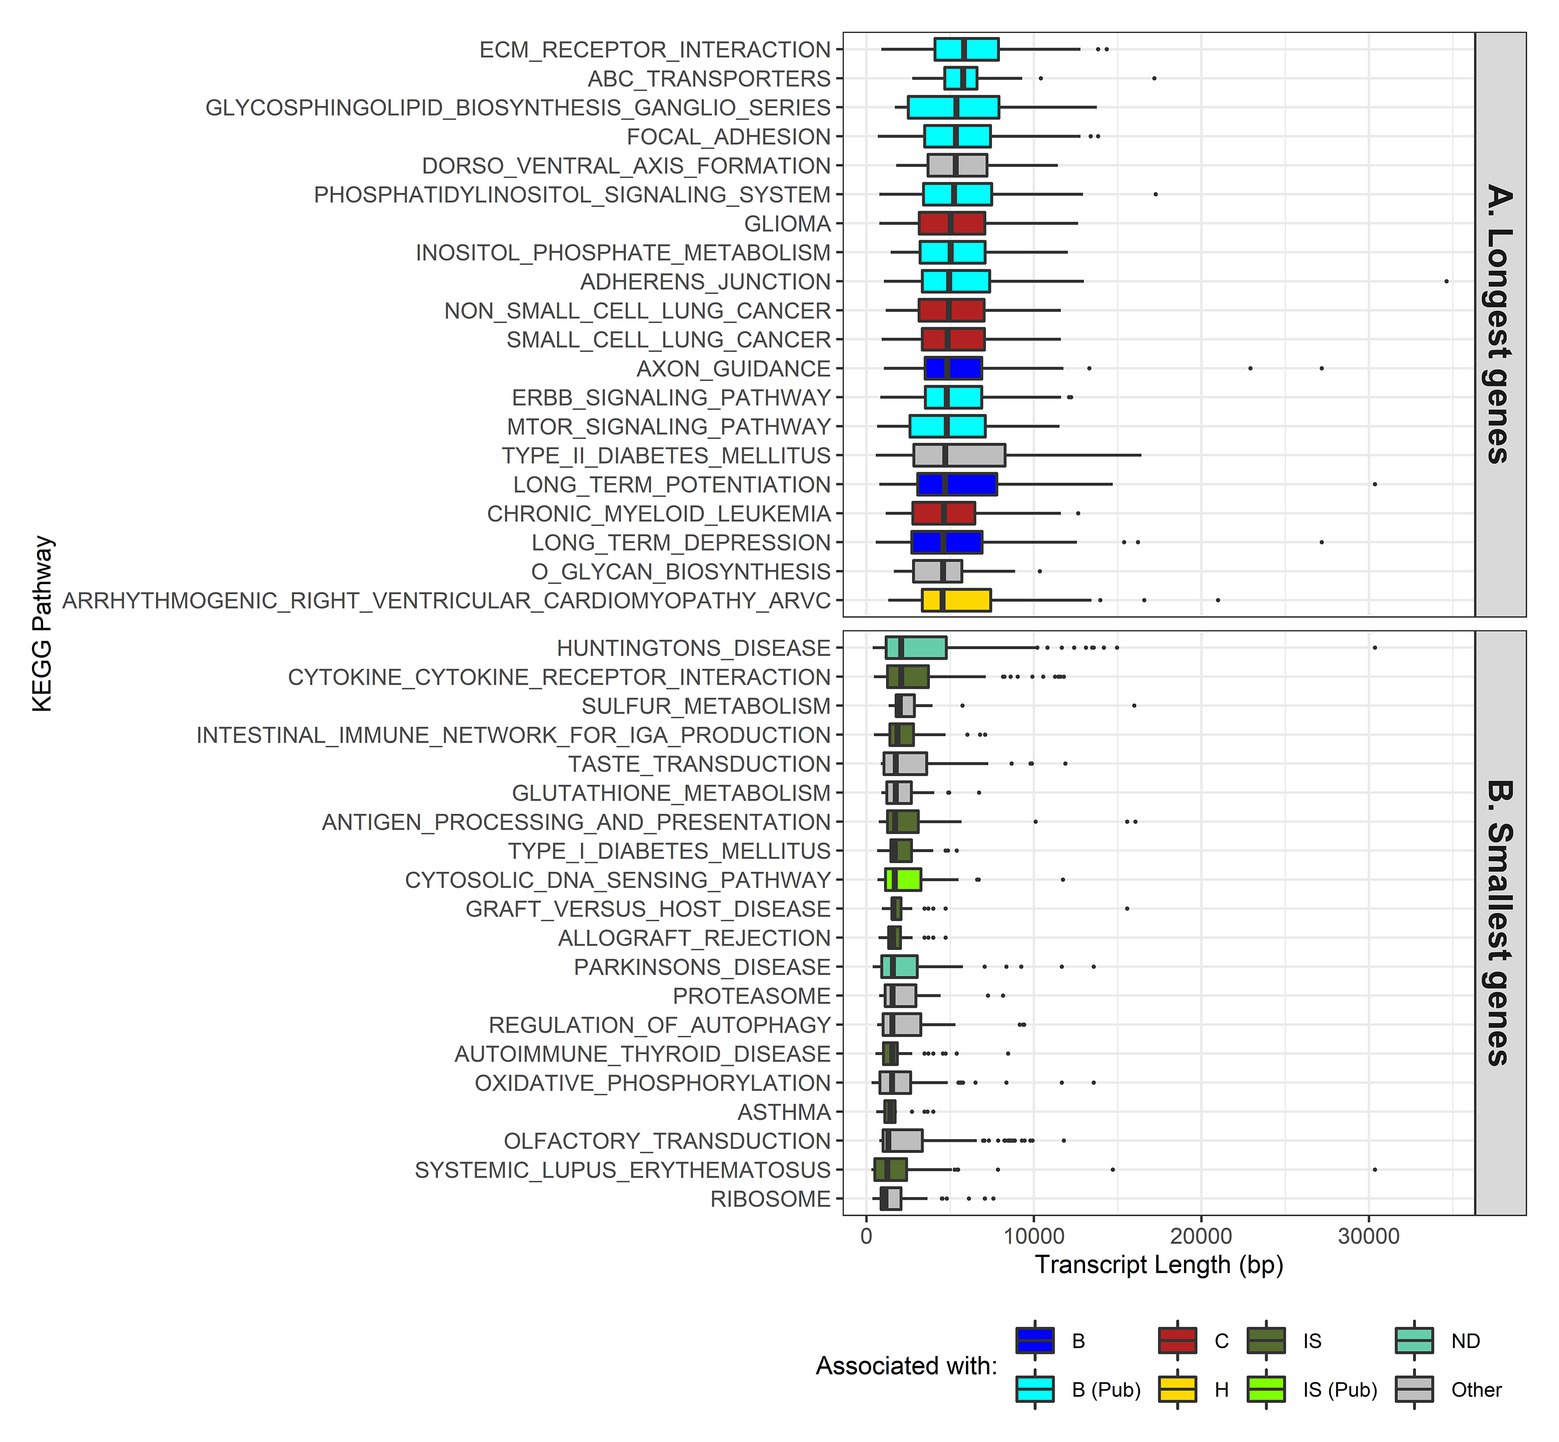The height and width of the screenshot is (1442, 1559).
Task: Select the RIBOSOME pathway label
Action: click(x=771, y=1200)
